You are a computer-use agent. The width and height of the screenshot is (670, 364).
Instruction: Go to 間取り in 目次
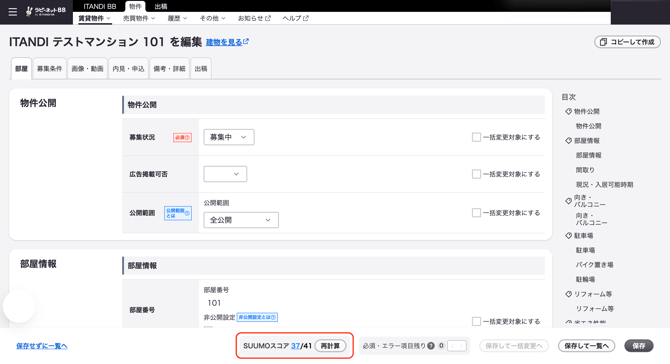585,170
